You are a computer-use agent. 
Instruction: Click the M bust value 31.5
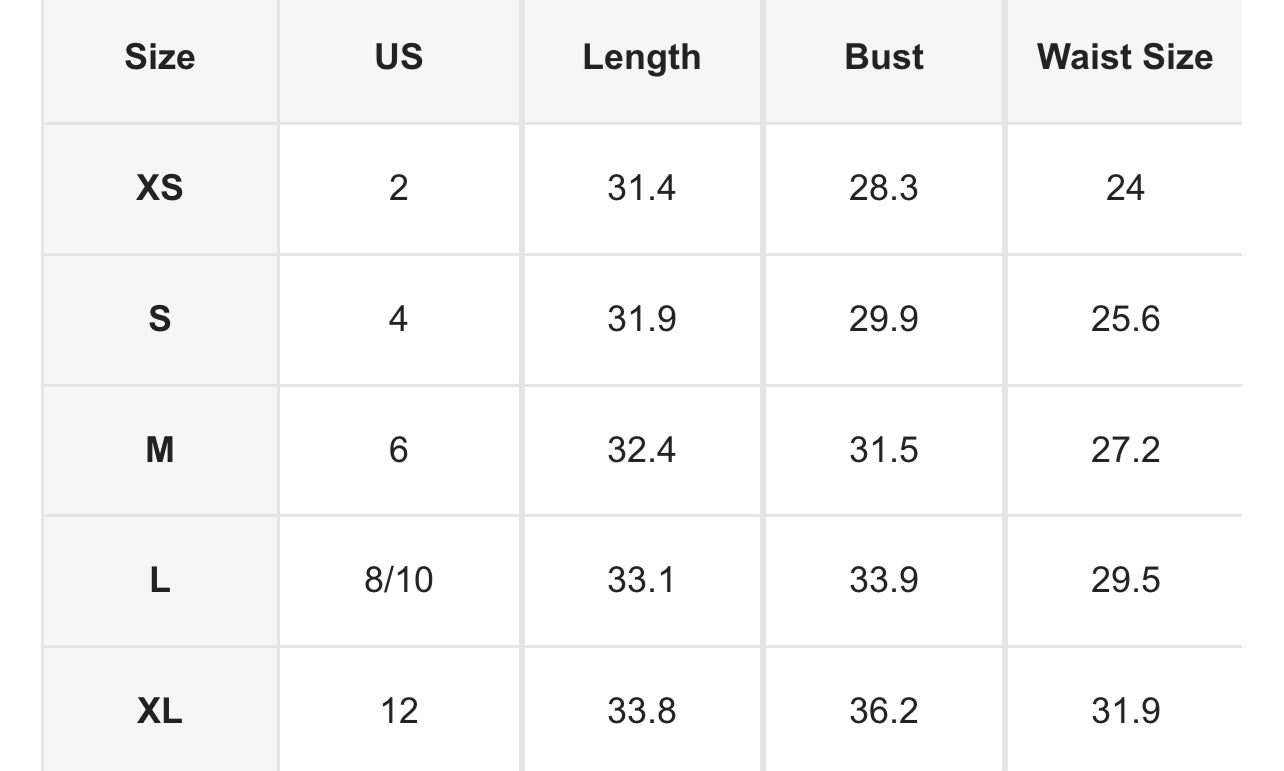[x=884, y=450]
